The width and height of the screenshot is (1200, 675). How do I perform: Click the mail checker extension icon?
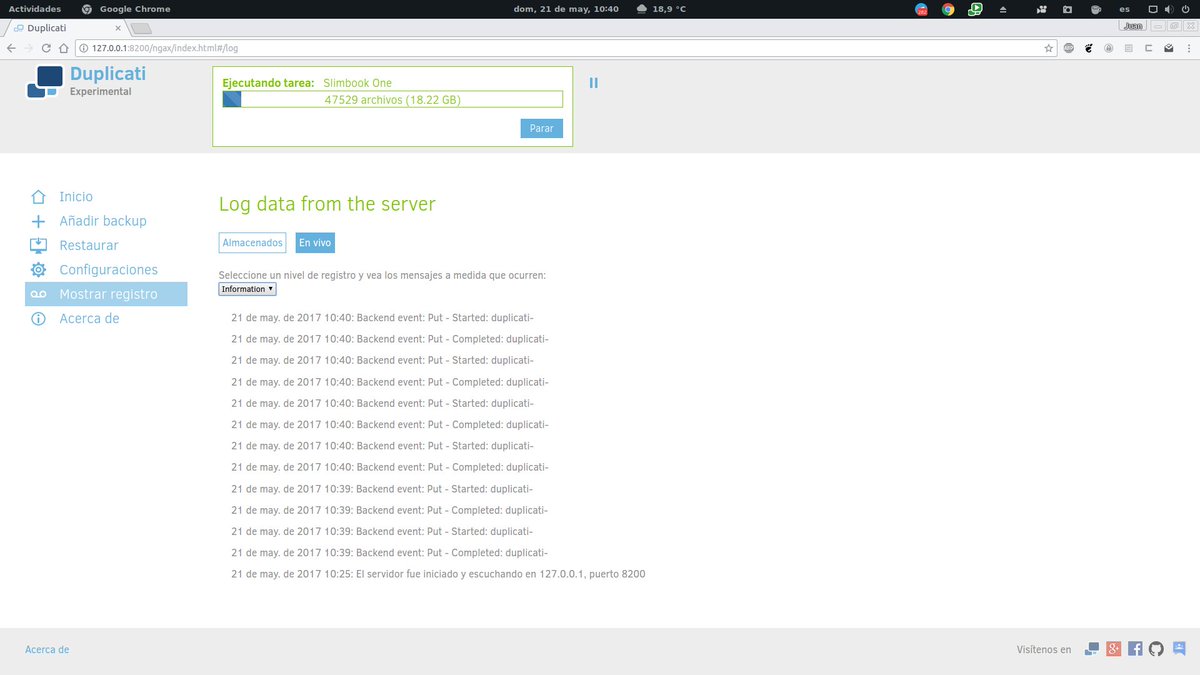coord(1169,48)
